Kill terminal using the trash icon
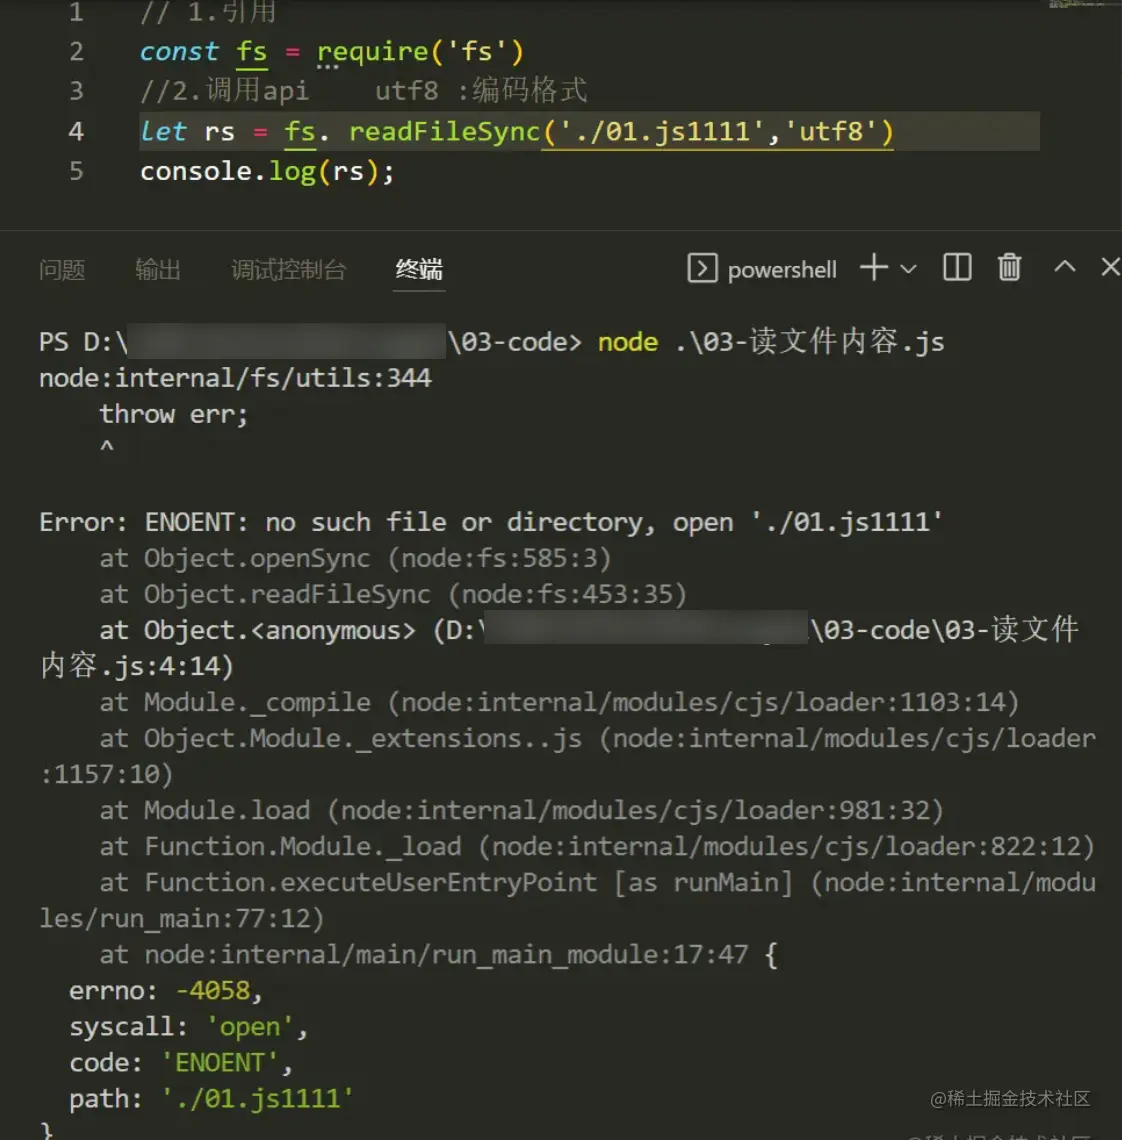This screenshot has height=1140, width=1122. pos(1009,268)
